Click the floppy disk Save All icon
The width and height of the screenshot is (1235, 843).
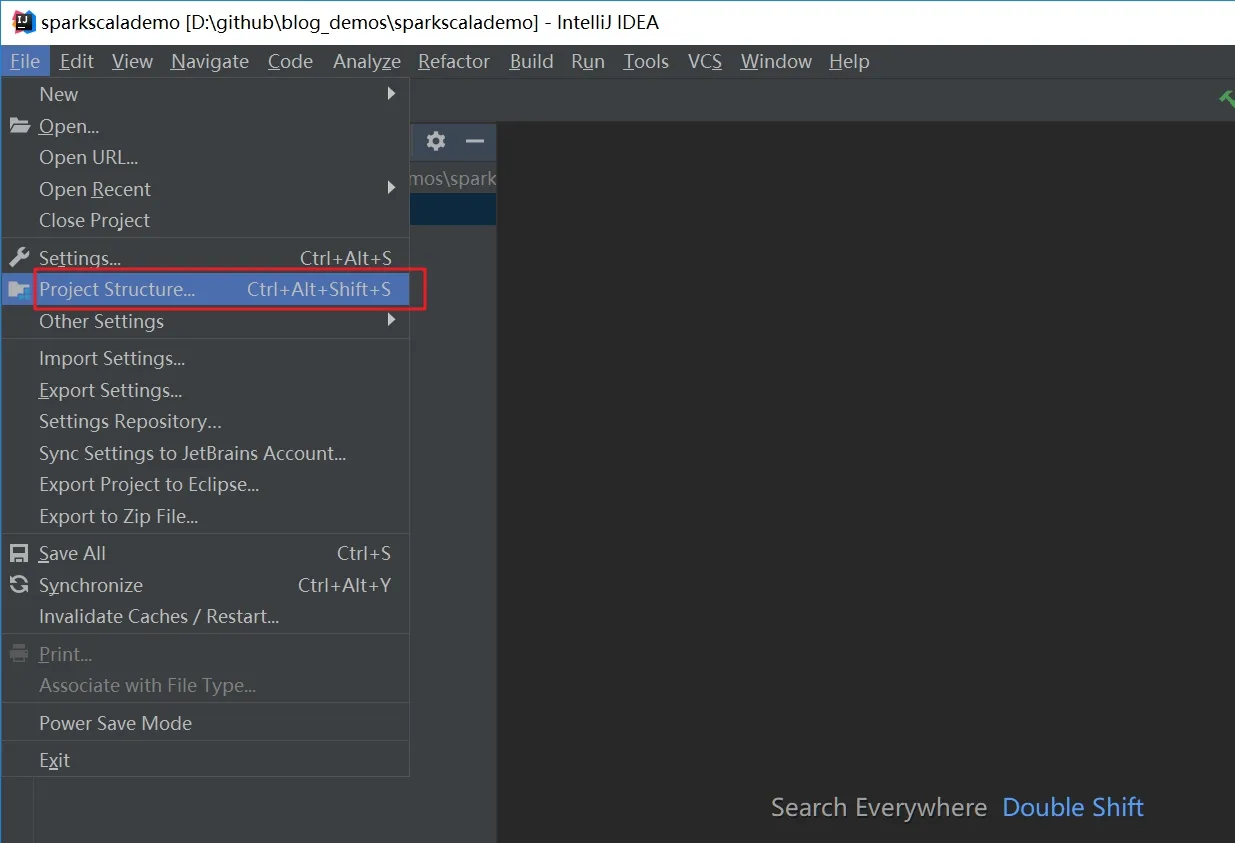point(19,553)
